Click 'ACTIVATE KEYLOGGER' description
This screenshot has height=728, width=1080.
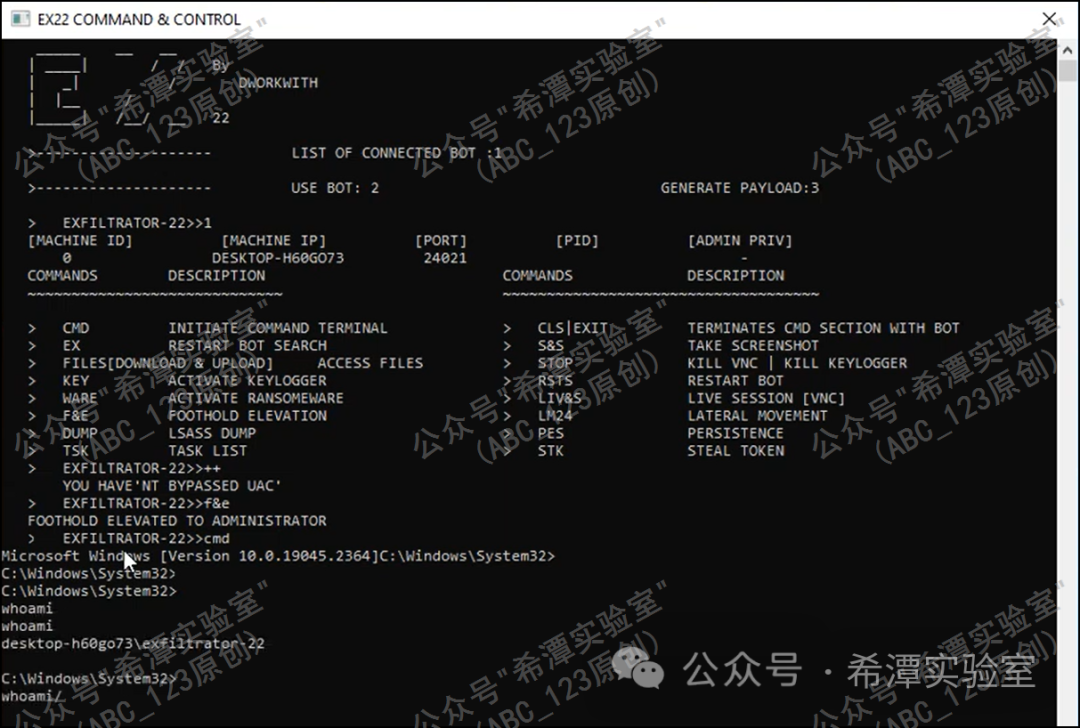coord(247,381)
